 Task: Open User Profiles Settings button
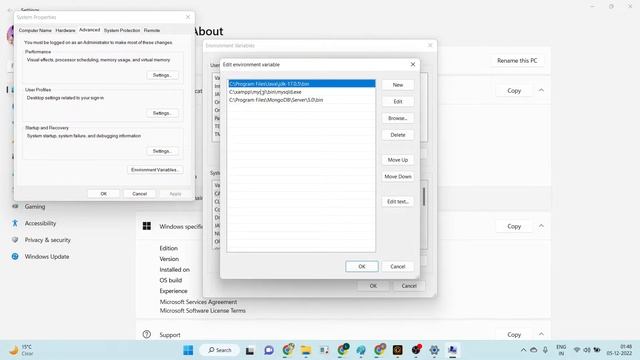[x=162, y=113]
